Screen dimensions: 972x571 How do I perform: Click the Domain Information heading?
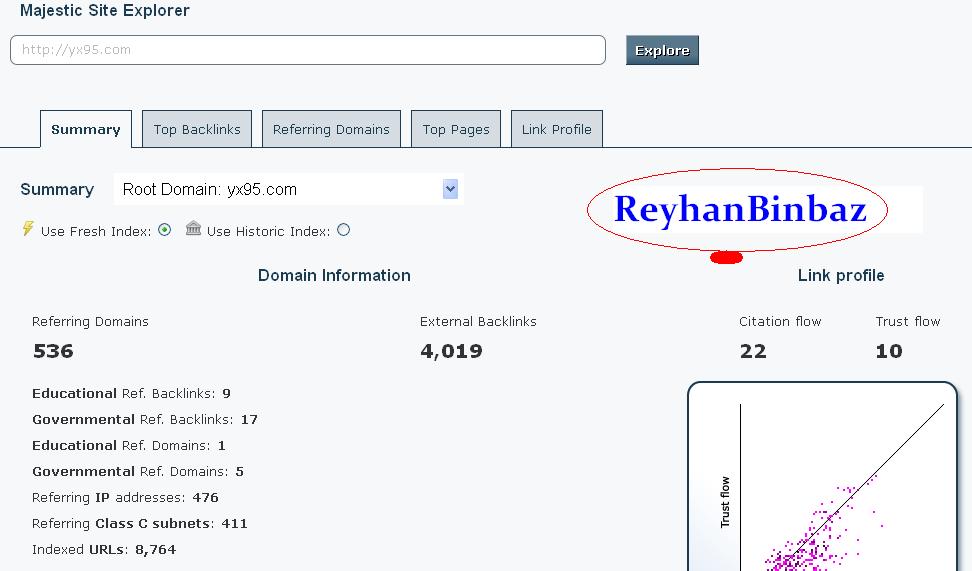[x=334, y=275]
